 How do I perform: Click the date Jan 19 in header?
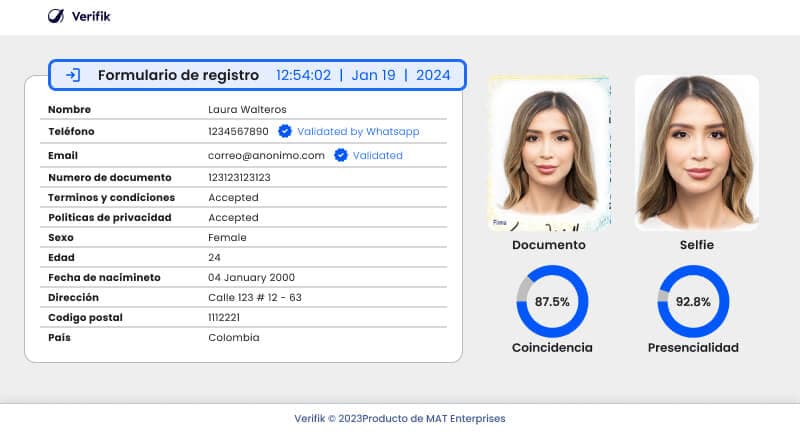373,75
